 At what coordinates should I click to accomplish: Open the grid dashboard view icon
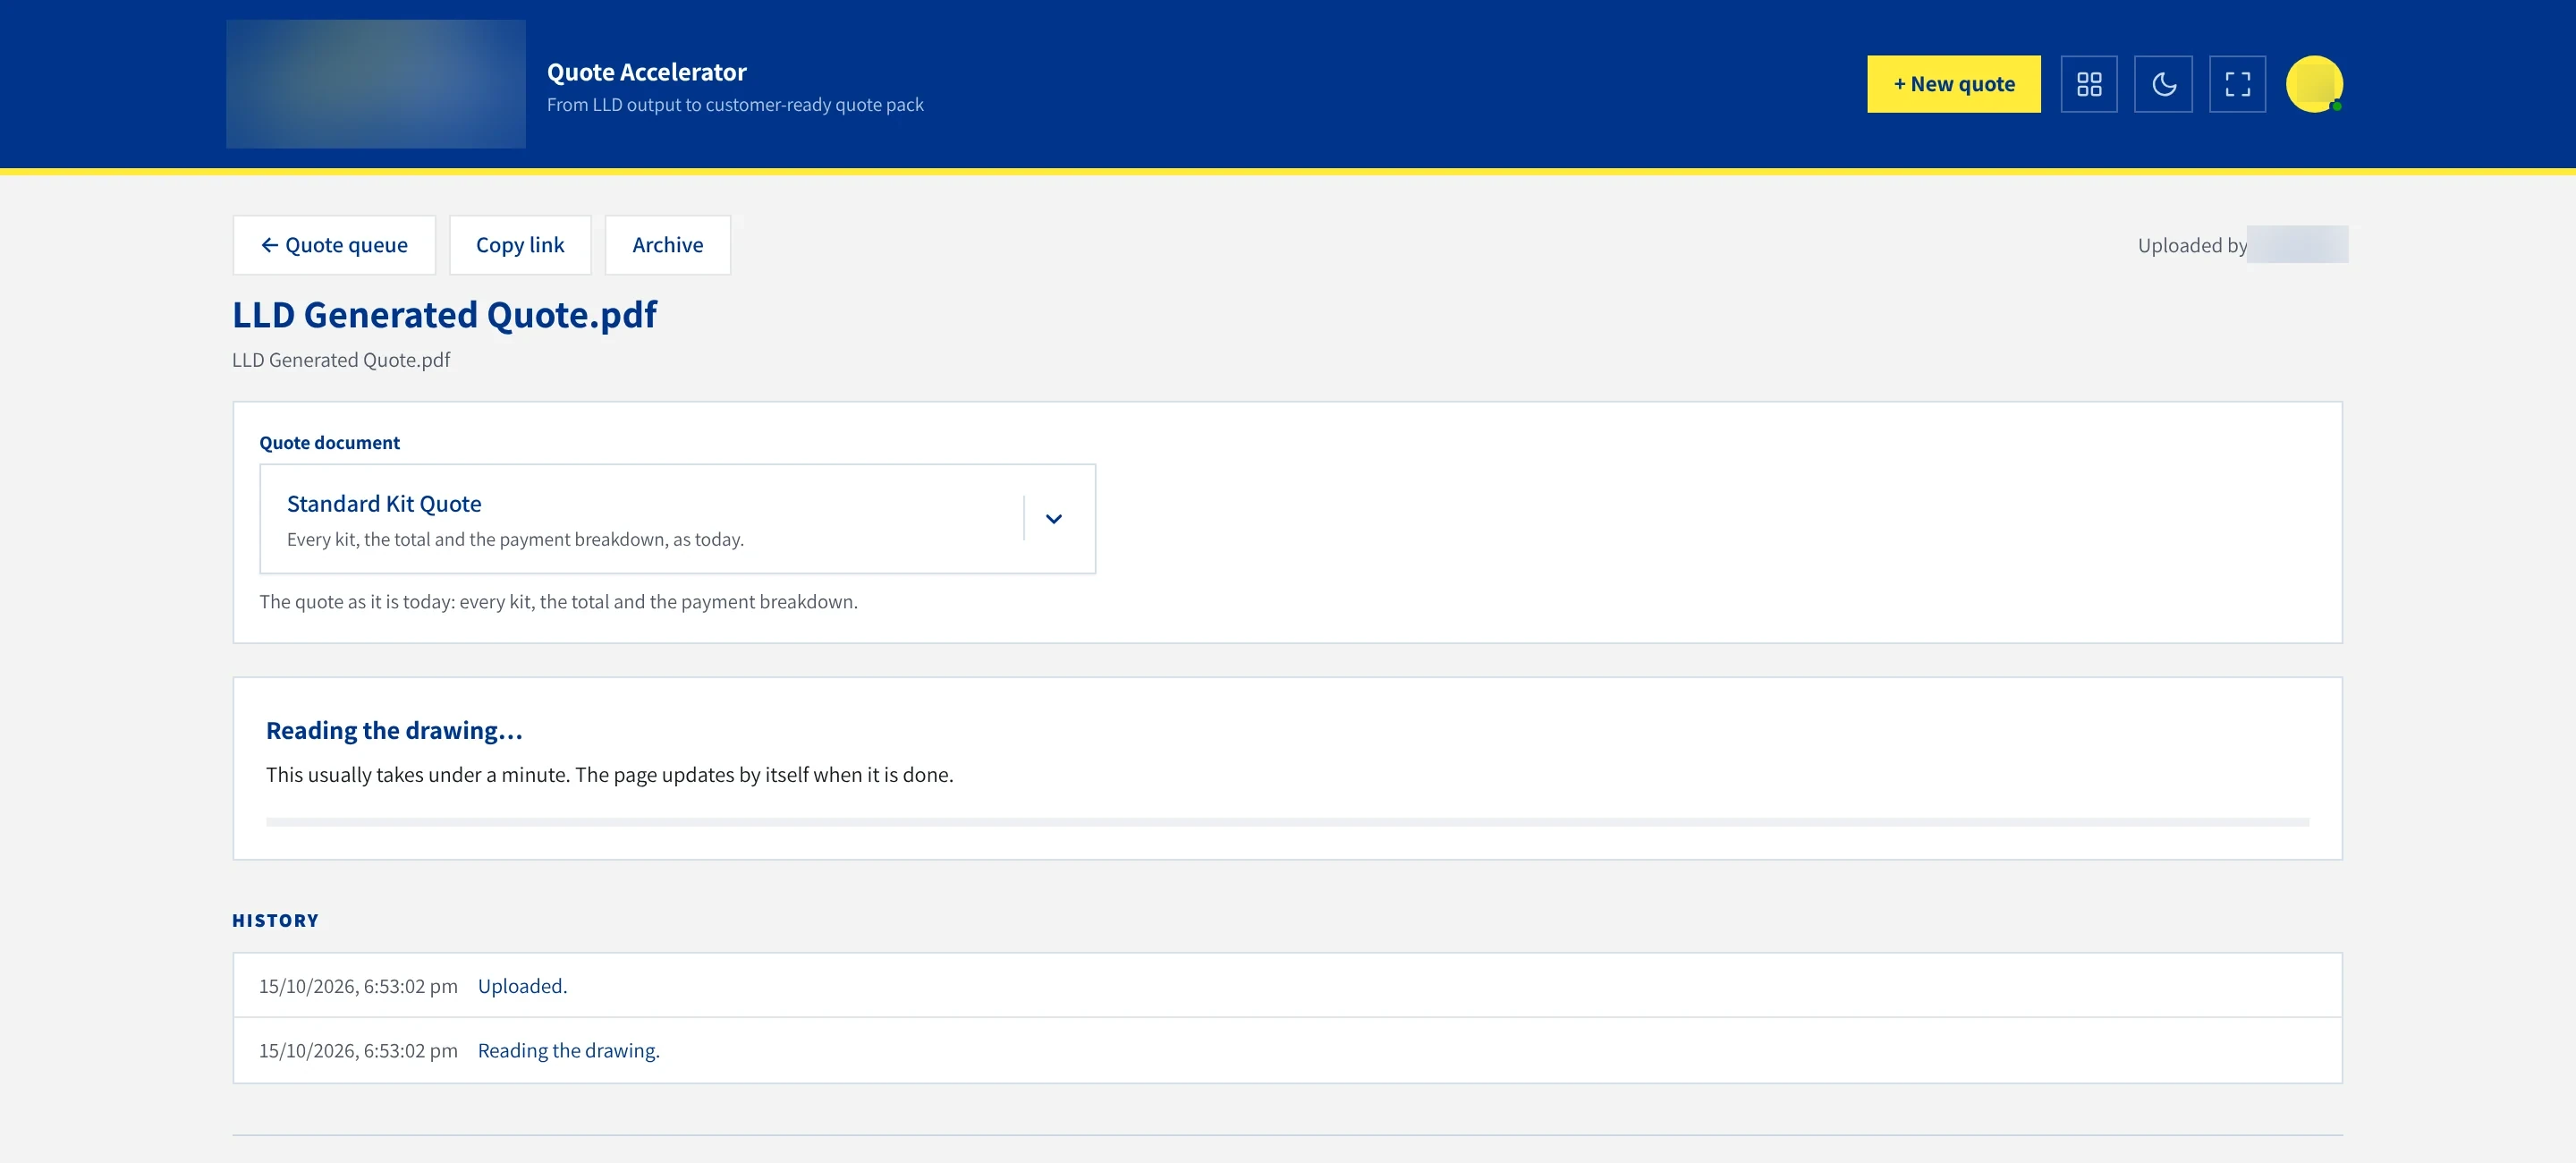(x=2089, y=84)
